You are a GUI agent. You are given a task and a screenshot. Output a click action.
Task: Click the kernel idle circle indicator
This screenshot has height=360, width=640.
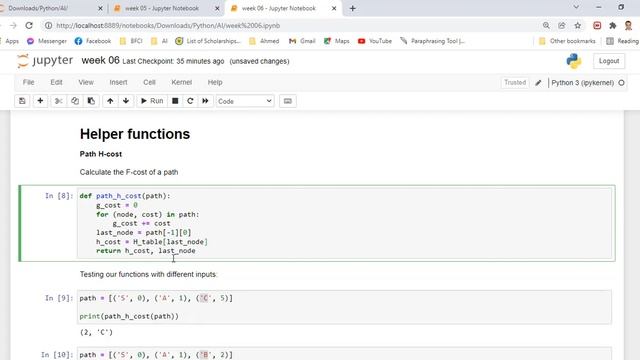621,83
